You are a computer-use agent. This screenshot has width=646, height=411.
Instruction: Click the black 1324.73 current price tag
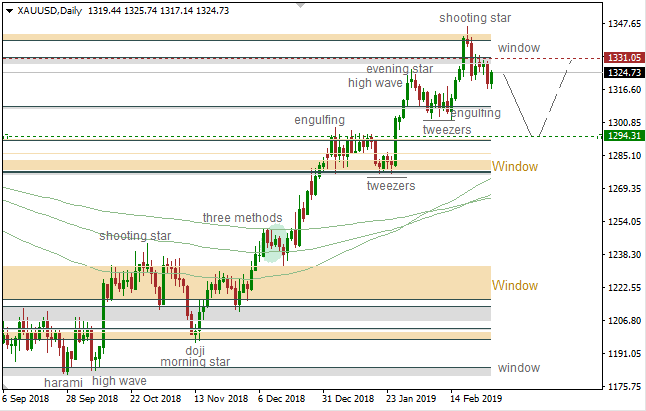623,72
